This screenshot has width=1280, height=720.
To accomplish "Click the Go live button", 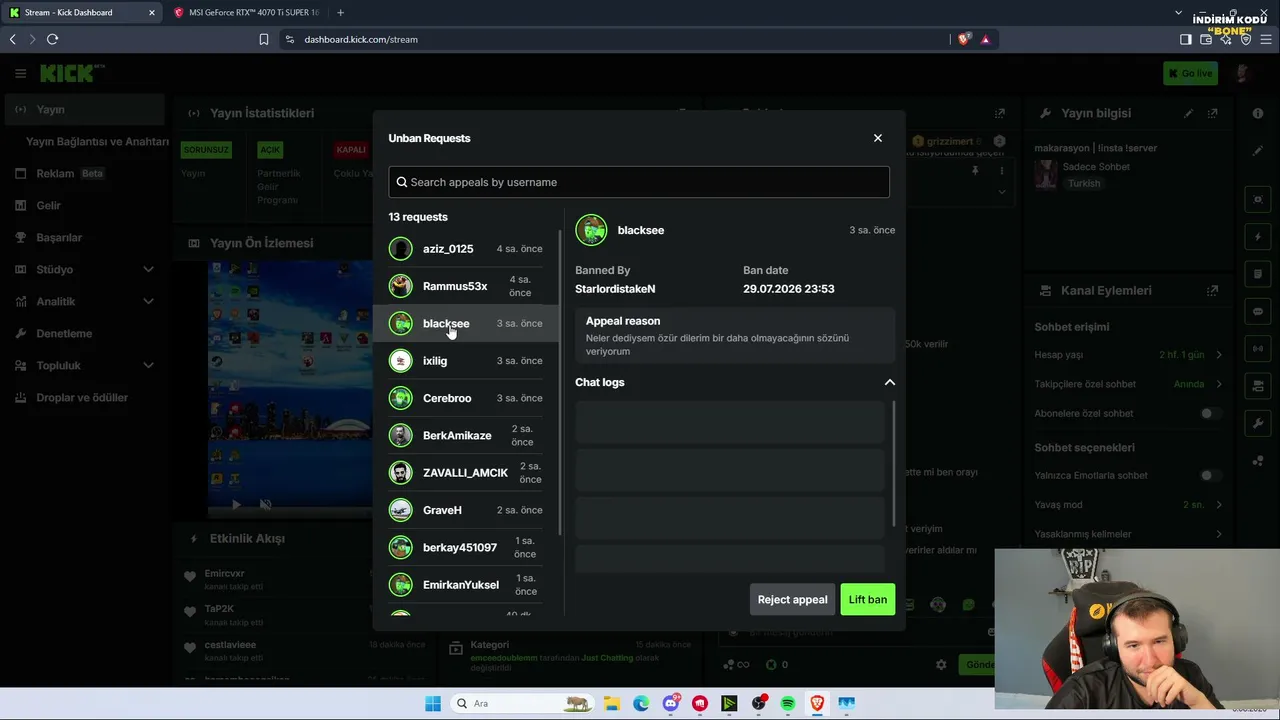I will click(x=1190, y=73).
